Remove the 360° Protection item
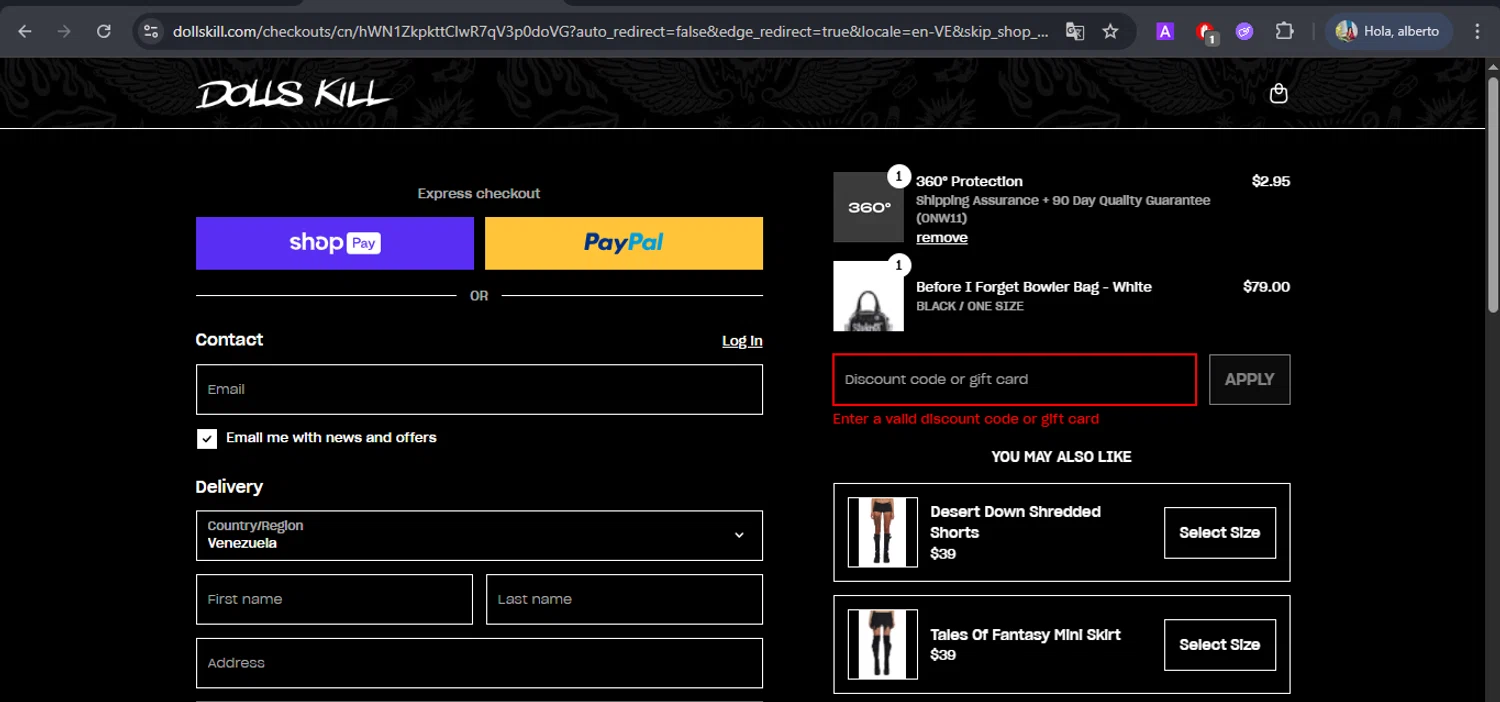 [942, 238]
